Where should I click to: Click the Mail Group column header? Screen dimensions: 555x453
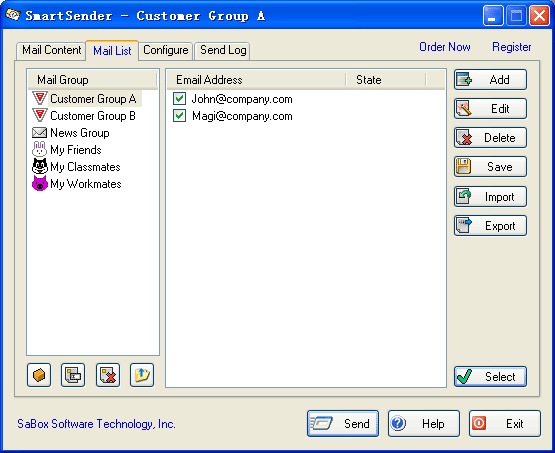click(93, 80)
